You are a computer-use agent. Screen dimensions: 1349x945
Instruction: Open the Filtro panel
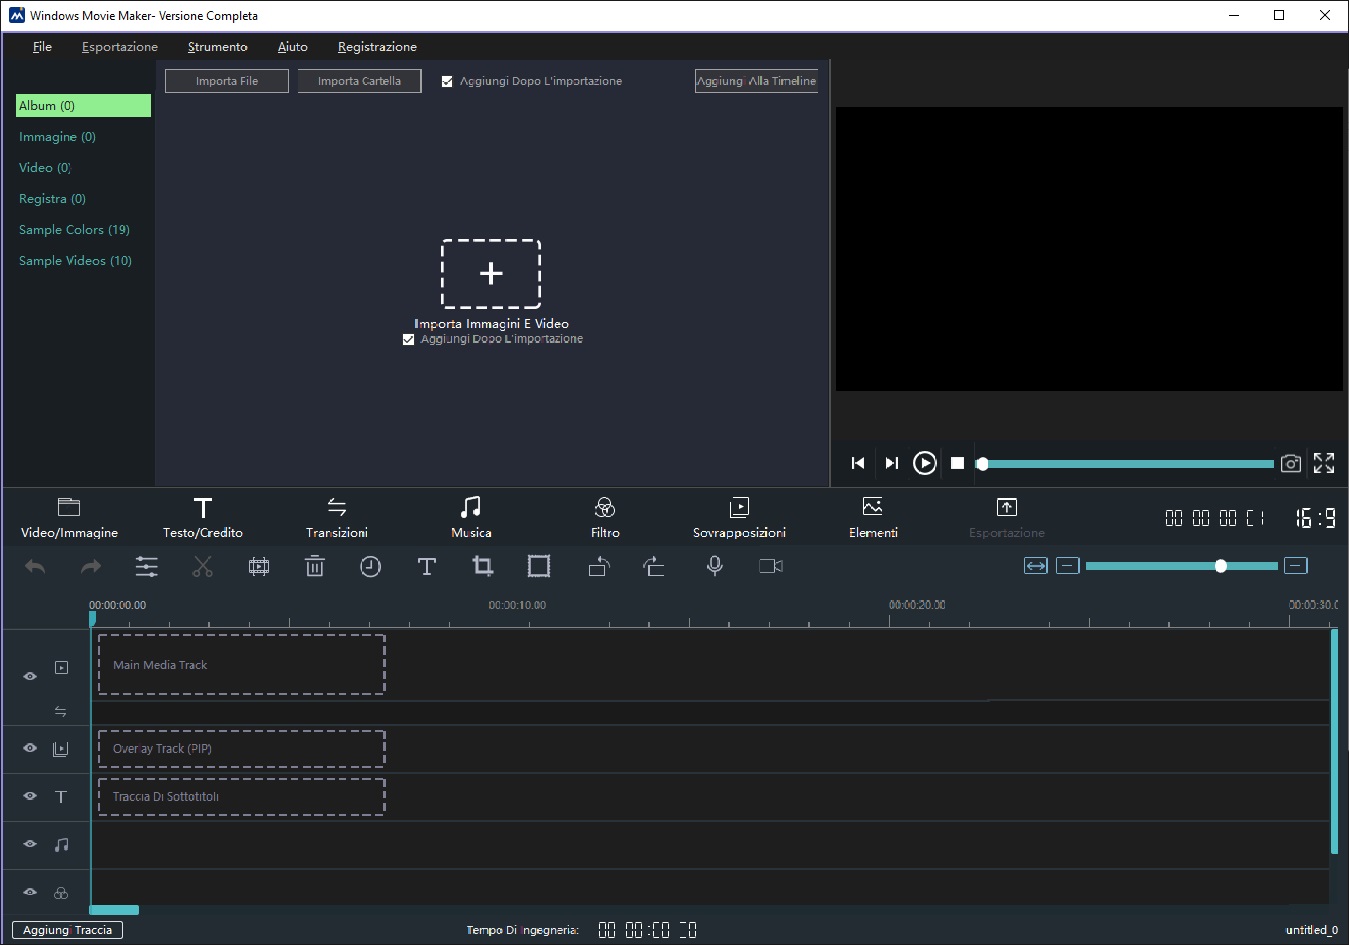pos(605,518)
